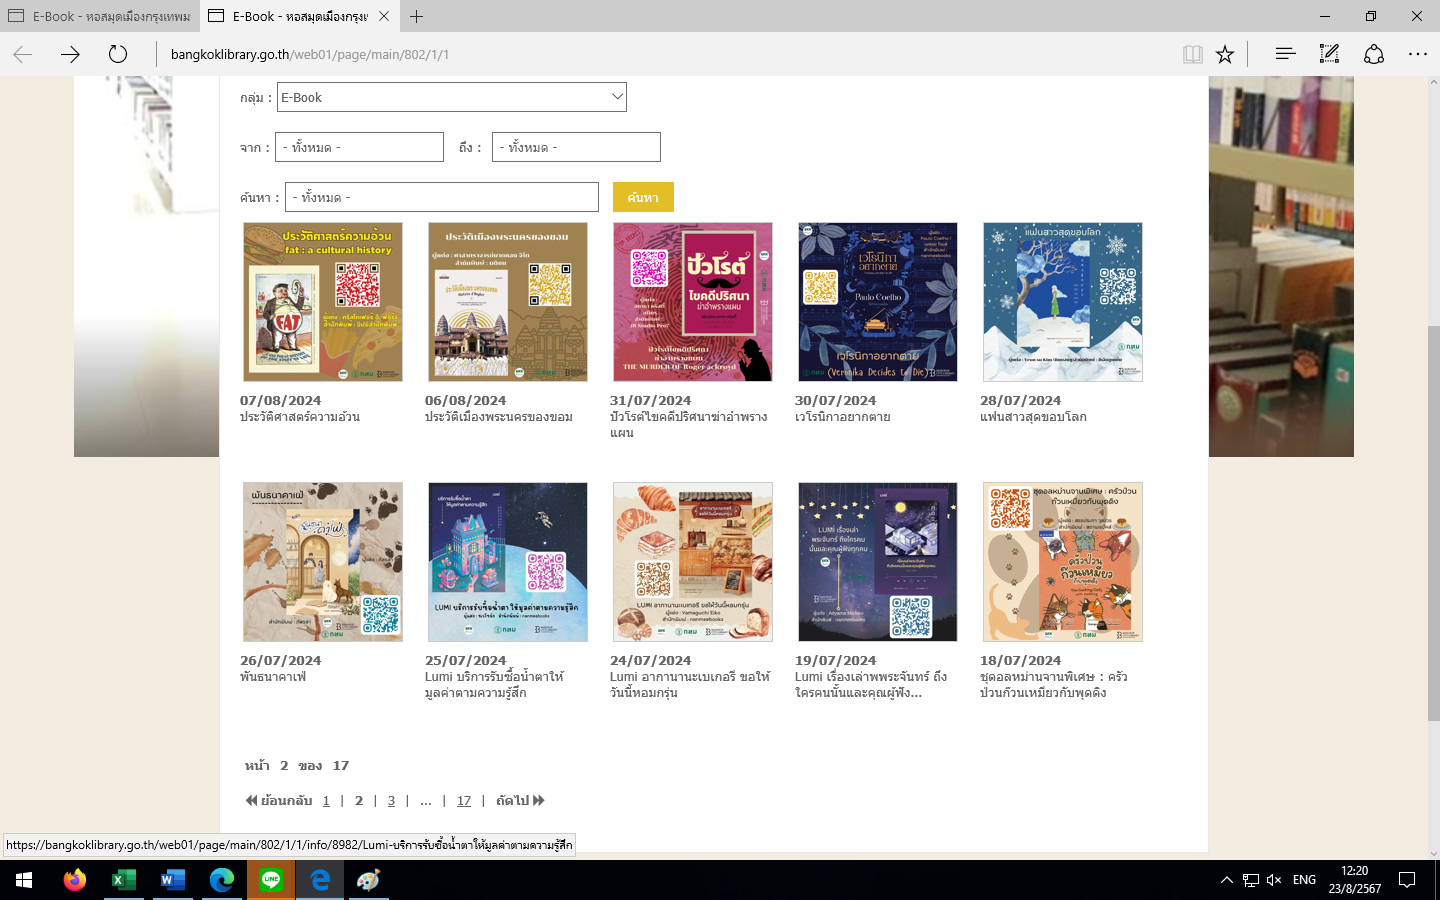
Task: Open the Reading view icon
Action: click(x=1192, y=54)
